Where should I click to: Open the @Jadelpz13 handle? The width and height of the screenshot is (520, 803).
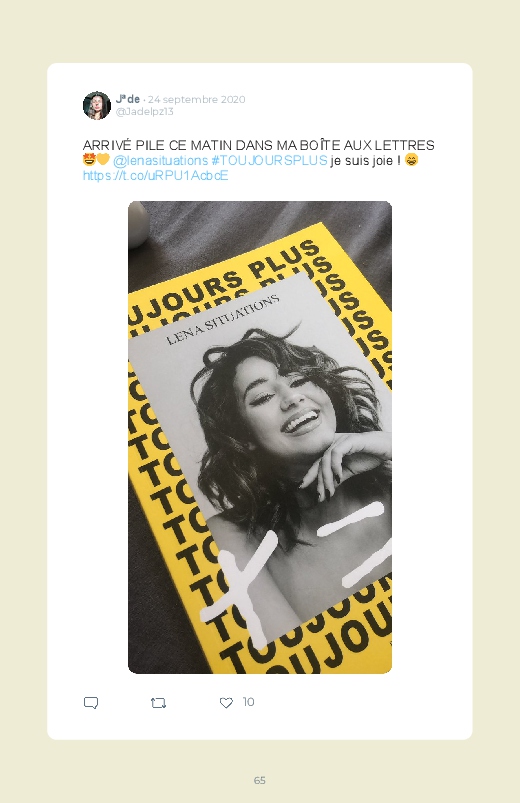tap(144, 112)
